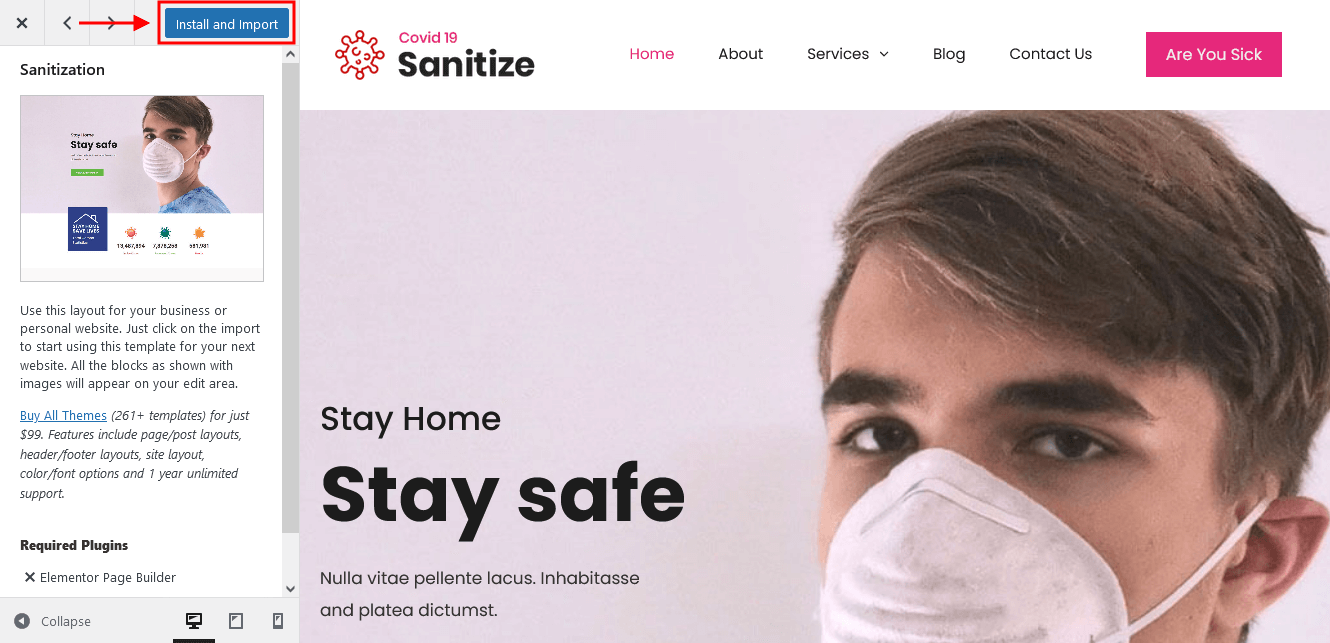
Task: Click the sidebar scrollbar down arrow
Action: [290, 589]
